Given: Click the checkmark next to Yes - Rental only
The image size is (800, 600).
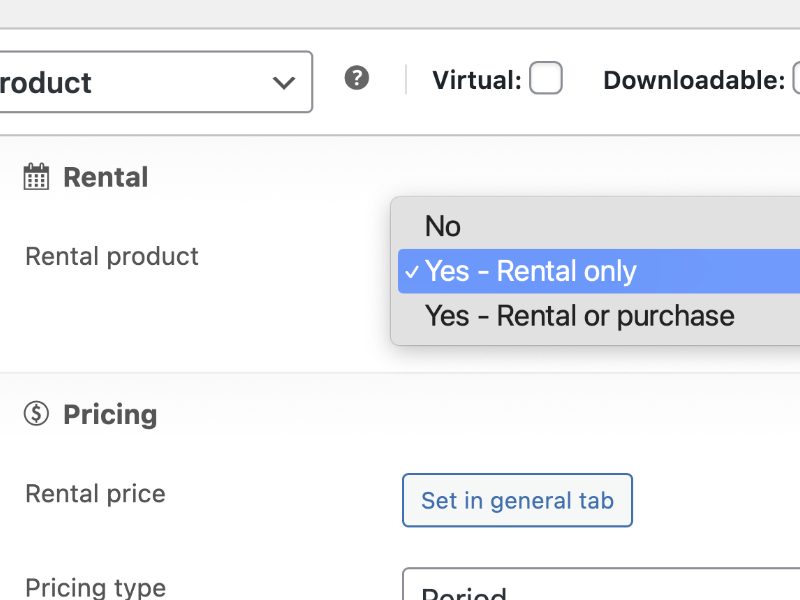Looking at the screenshot, I should [x=412, y=271].
